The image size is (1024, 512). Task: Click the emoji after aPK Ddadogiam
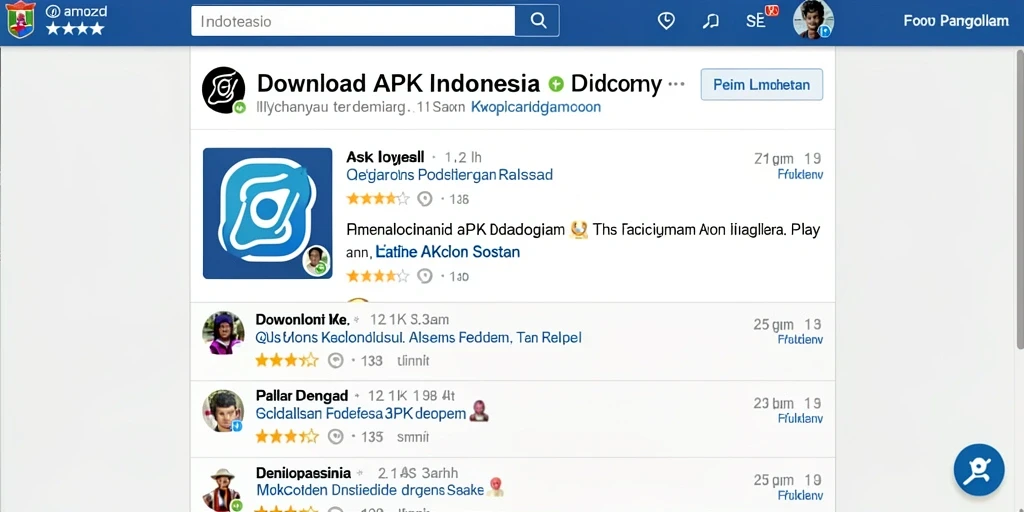(x=579, y=229)
